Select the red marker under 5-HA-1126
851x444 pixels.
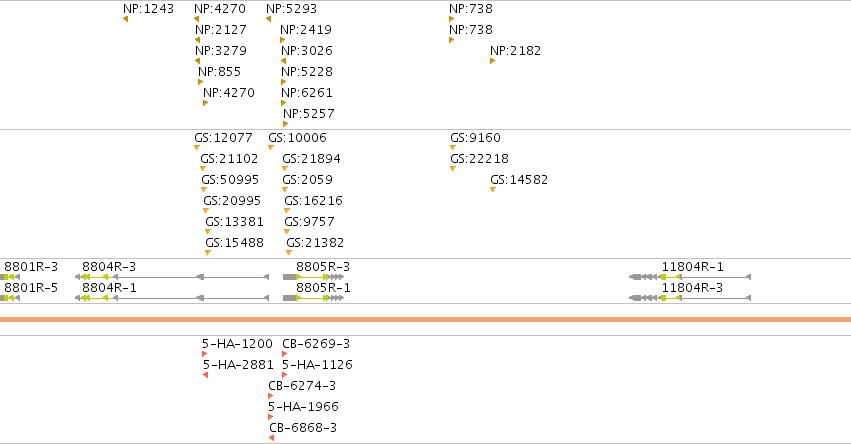[284, 375]
